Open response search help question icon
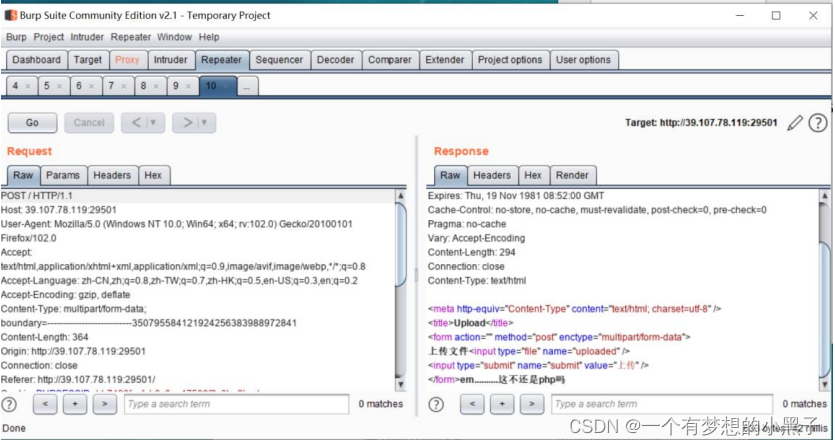The image size is (835, 445). click(436, 405)
